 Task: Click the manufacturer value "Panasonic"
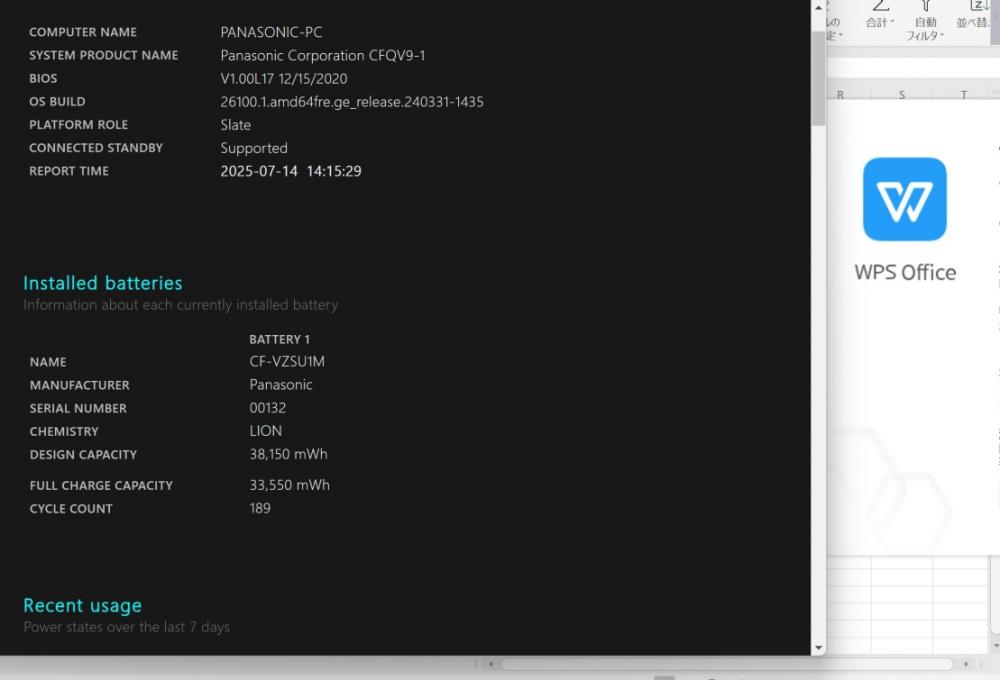281,385
